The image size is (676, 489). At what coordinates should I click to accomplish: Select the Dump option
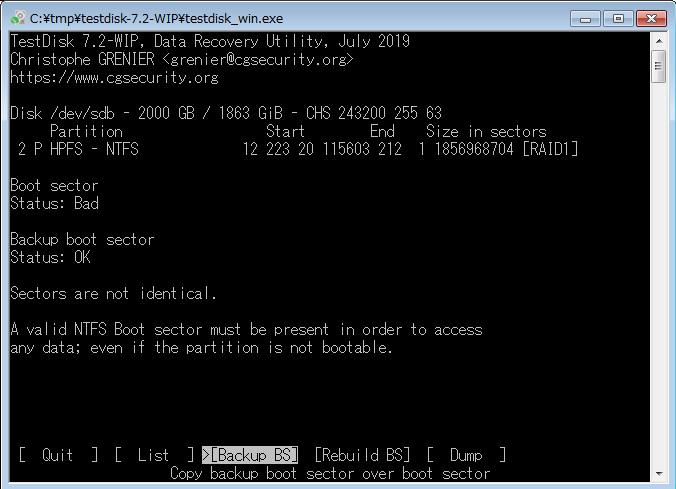pyautogui.click(x=466, y=455)
